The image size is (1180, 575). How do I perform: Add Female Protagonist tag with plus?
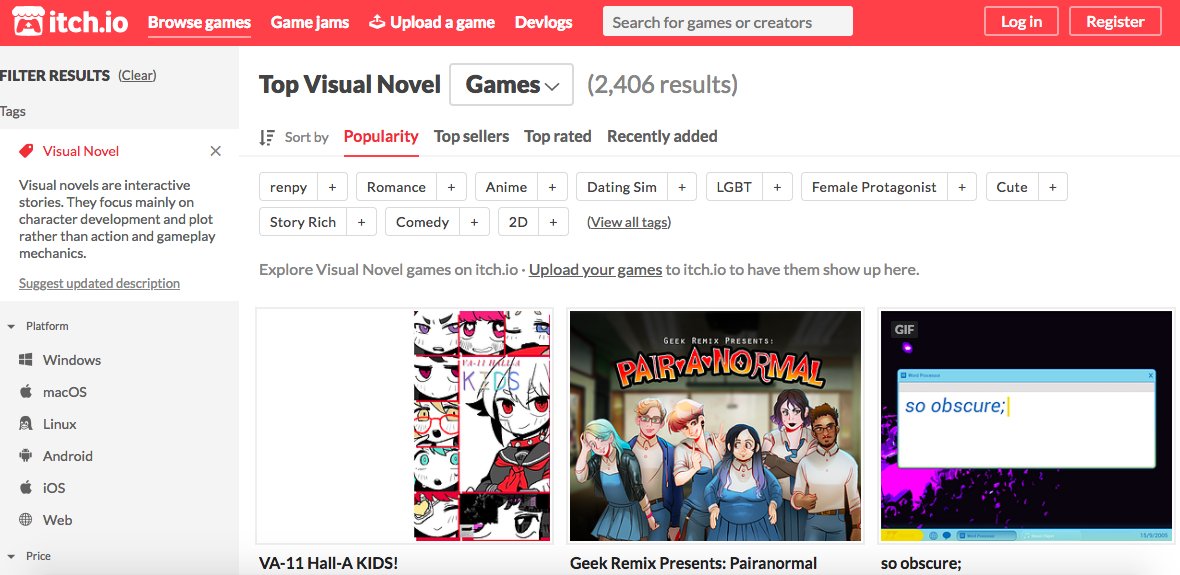tap(962, 187)
